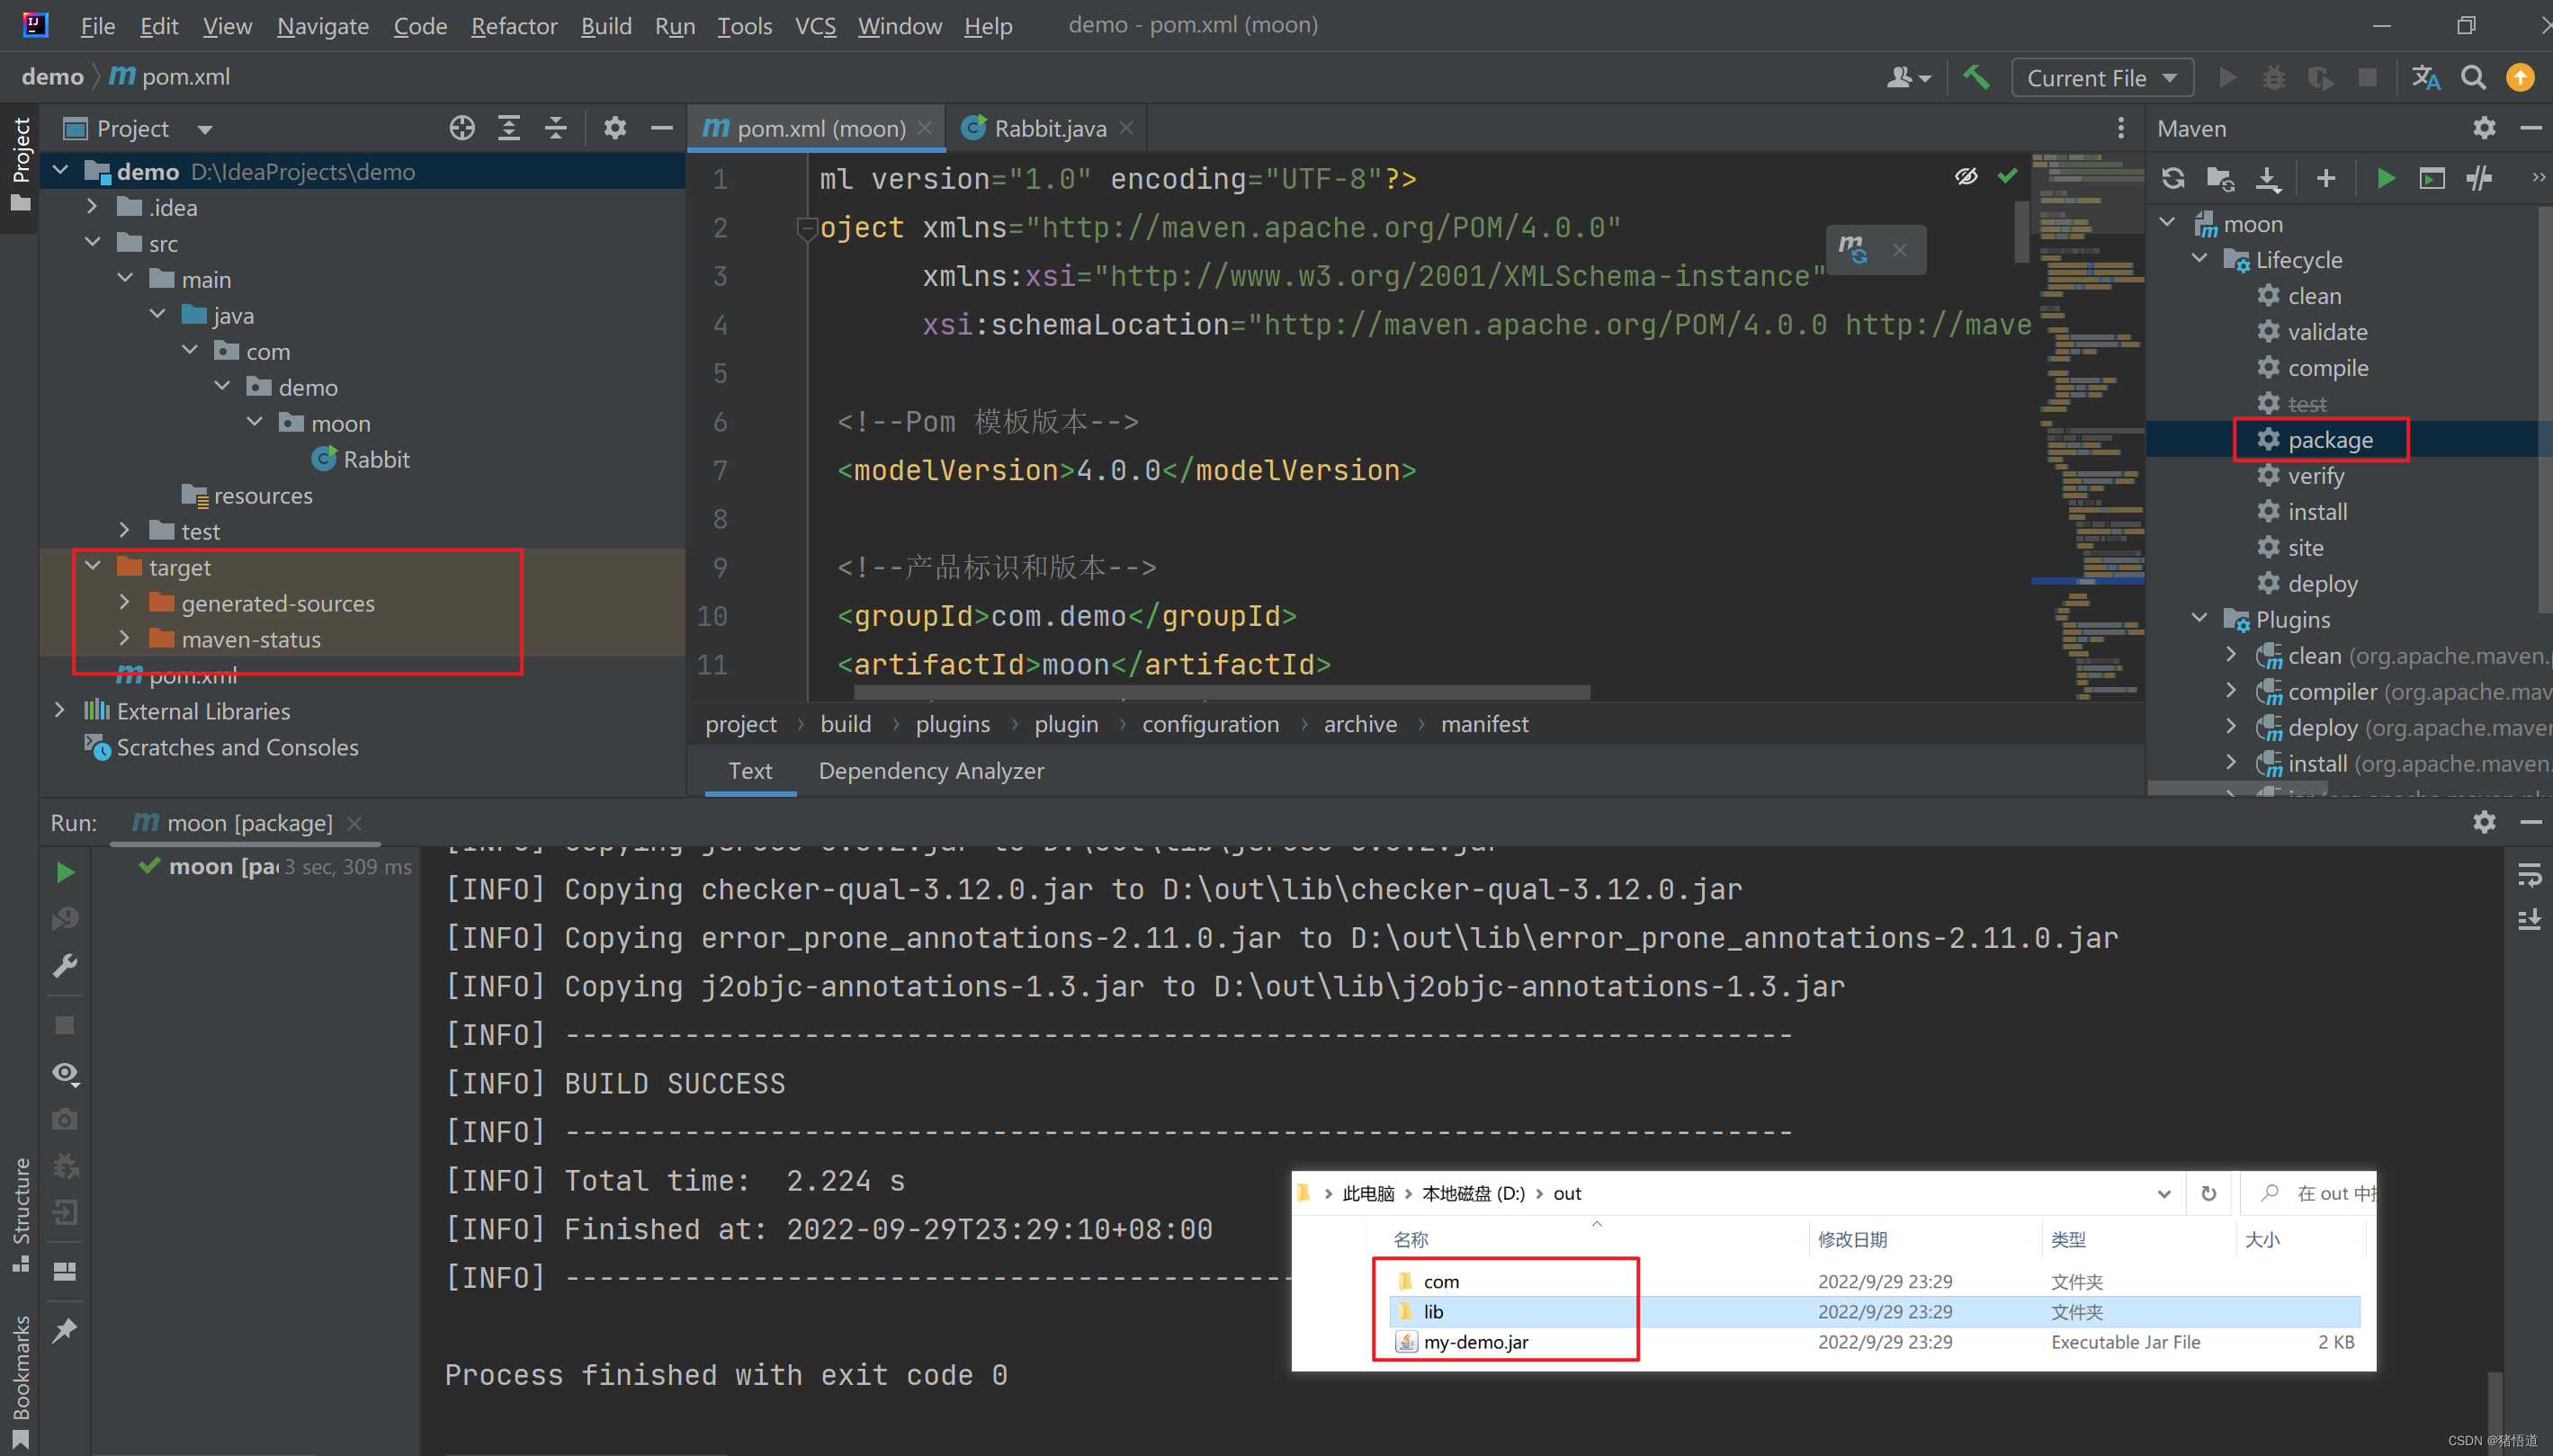The height and width of the screenshot is (1456, 2553).
Task: Expand the test folder
Action: click(x=124, y=531)
